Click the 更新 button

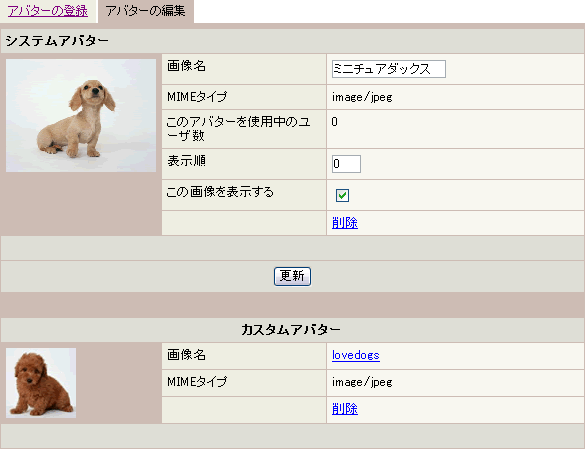click(x=292, y=276)
